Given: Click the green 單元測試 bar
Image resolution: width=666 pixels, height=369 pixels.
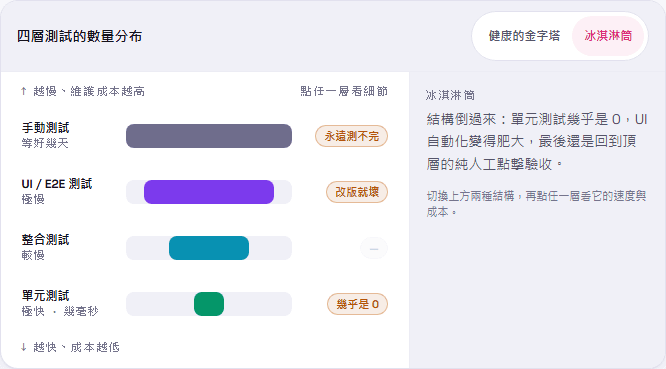Looking at the screenshot, I should click(x=209, y=304).
